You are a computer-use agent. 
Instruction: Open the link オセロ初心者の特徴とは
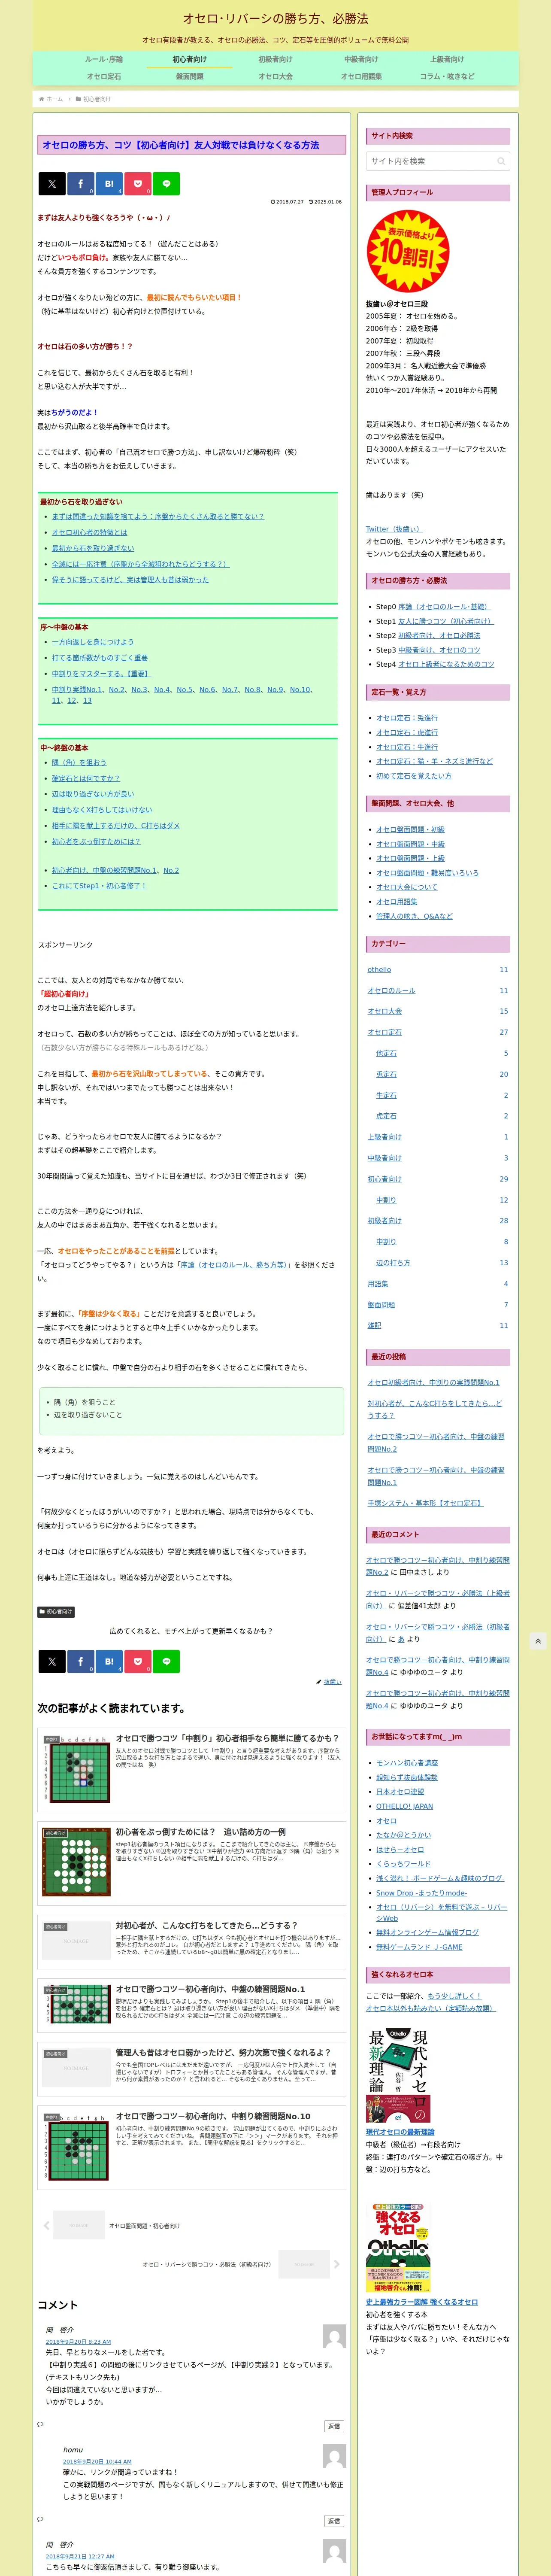[90, 532]
